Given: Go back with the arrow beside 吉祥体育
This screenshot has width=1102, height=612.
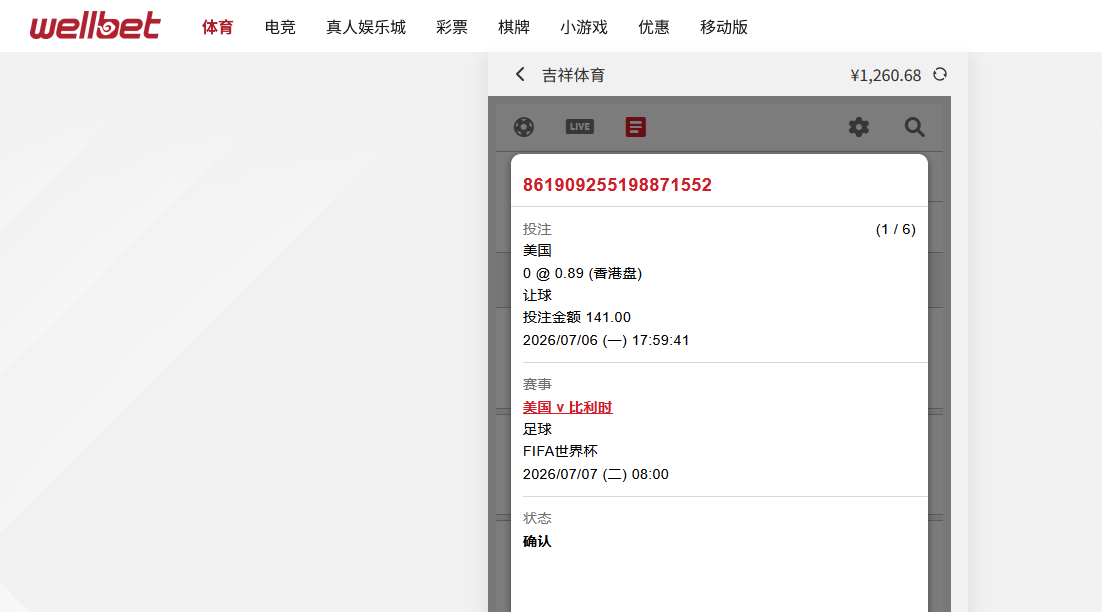Looking at the screenshot, I should 520,74.
